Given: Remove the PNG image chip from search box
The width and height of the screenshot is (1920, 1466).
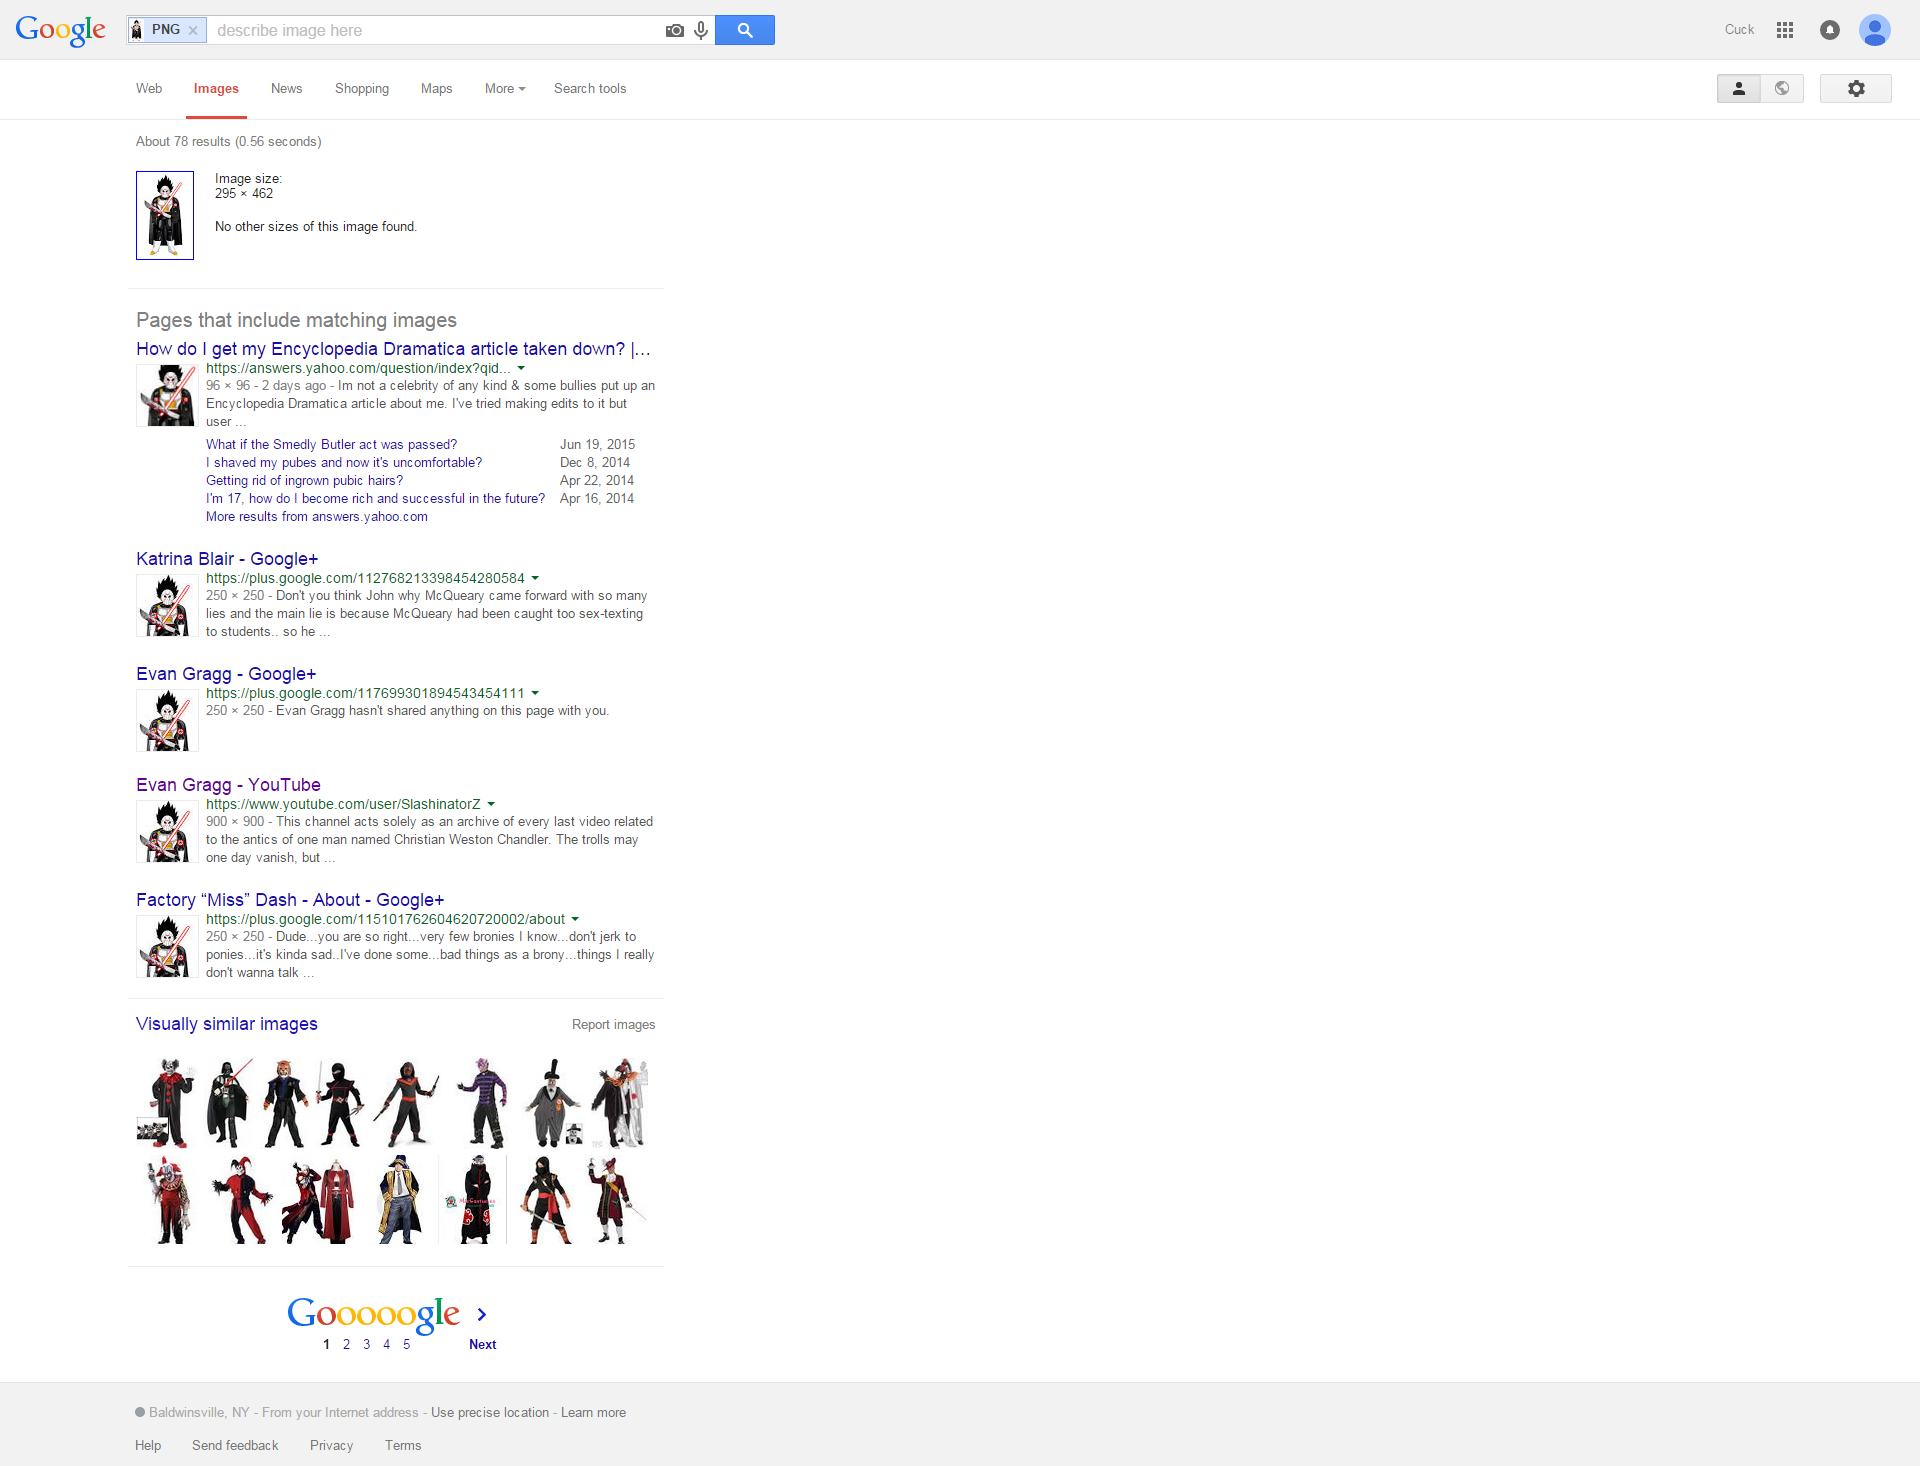Looking at the screenshot, I should (193, 31).
